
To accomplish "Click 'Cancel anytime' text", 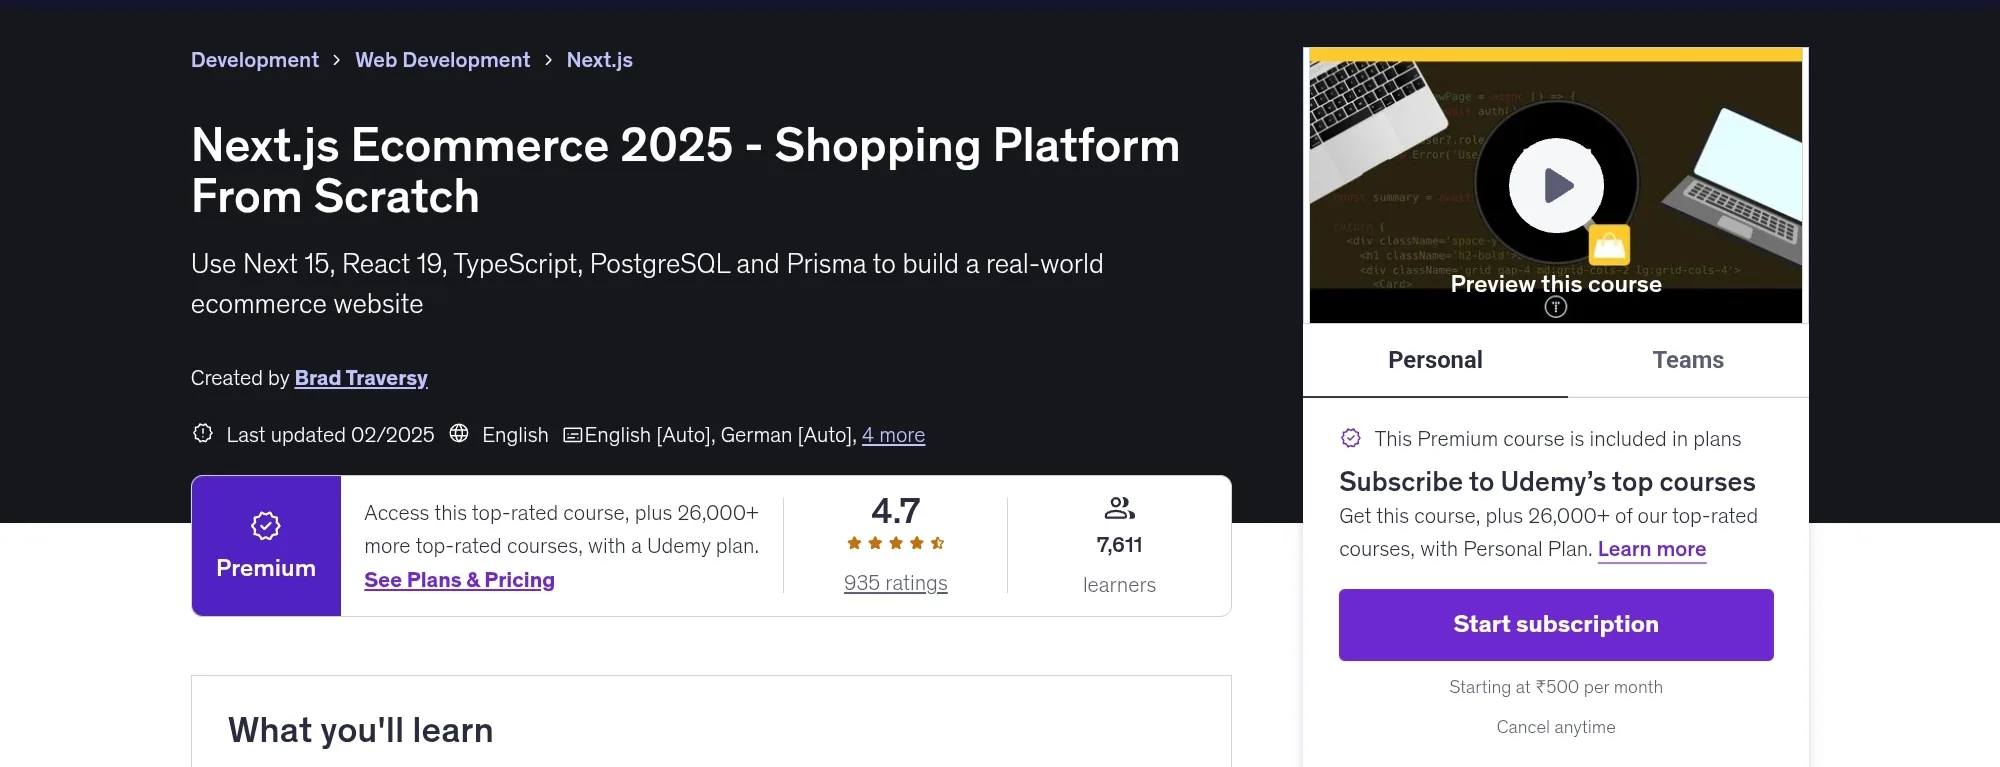I will coord(1556,727).
